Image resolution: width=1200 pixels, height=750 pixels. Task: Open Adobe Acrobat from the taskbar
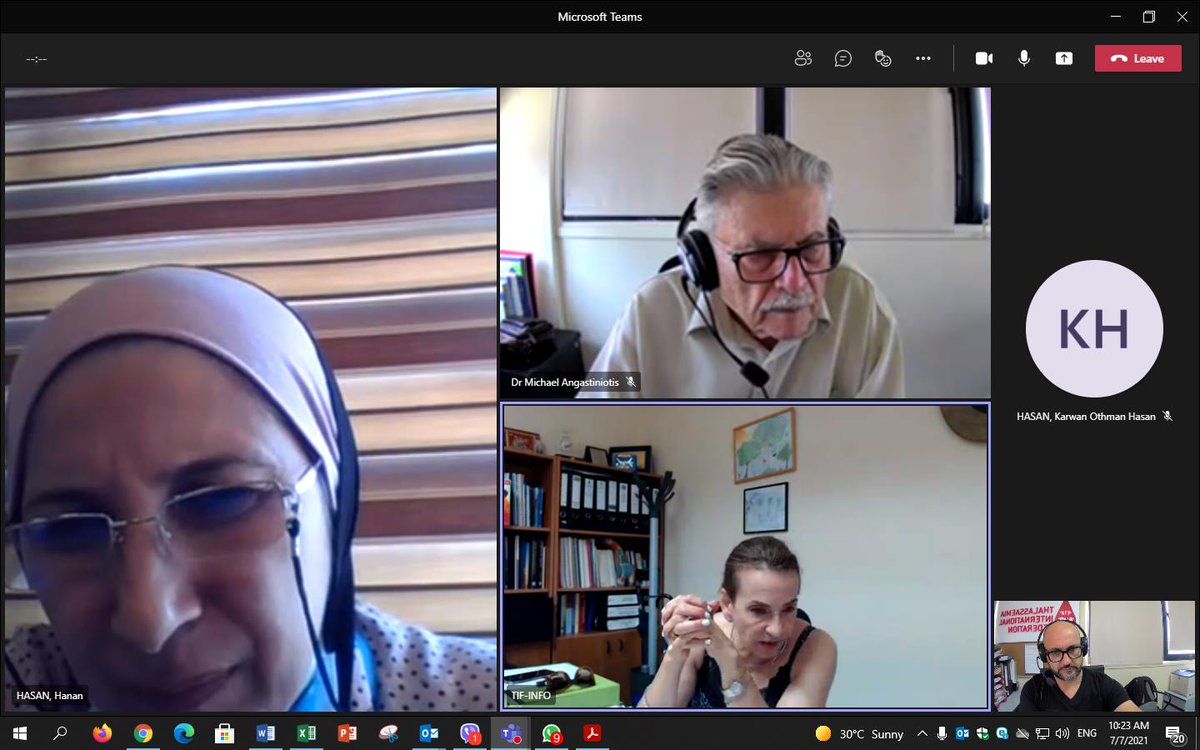click(x=593, y=733)
